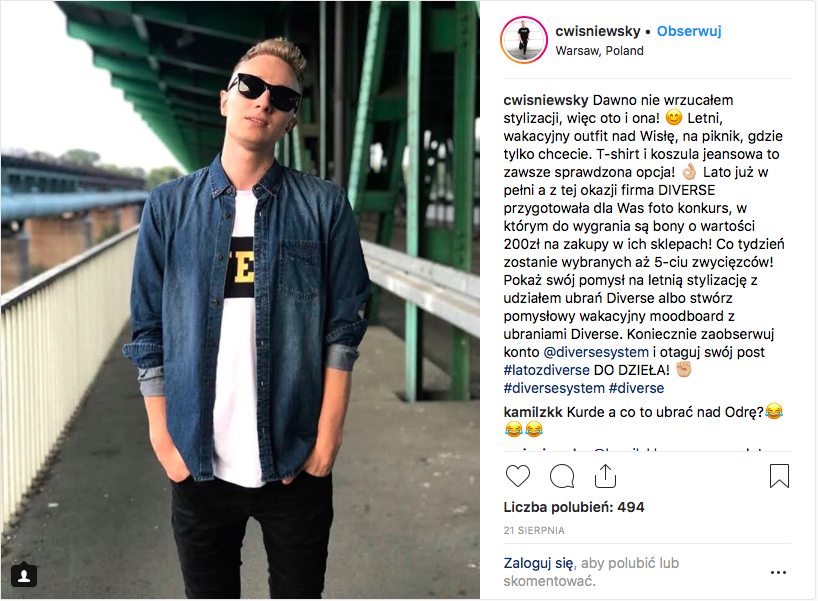
Task: Open the three-dots more options menu
Action: point(778,573)
